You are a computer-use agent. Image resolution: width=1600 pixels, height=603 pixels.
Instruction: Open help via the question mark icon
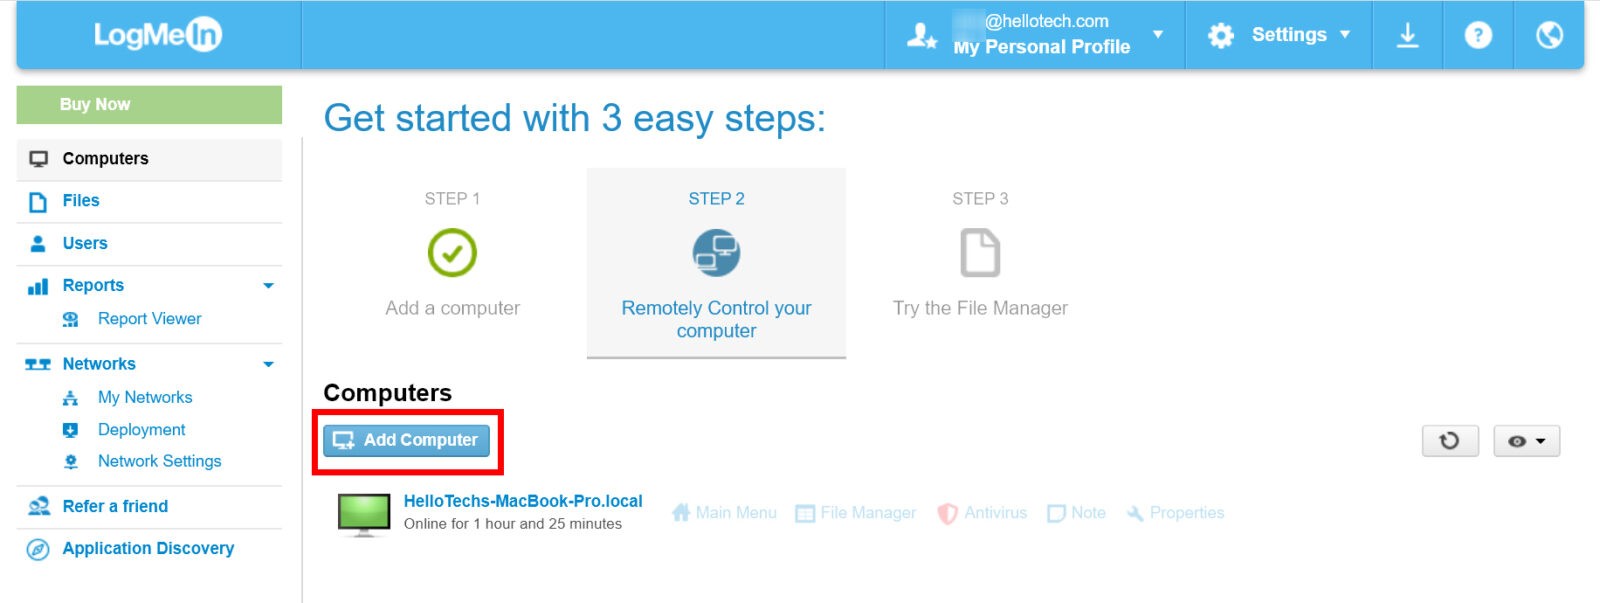(x=1478, y=35)
